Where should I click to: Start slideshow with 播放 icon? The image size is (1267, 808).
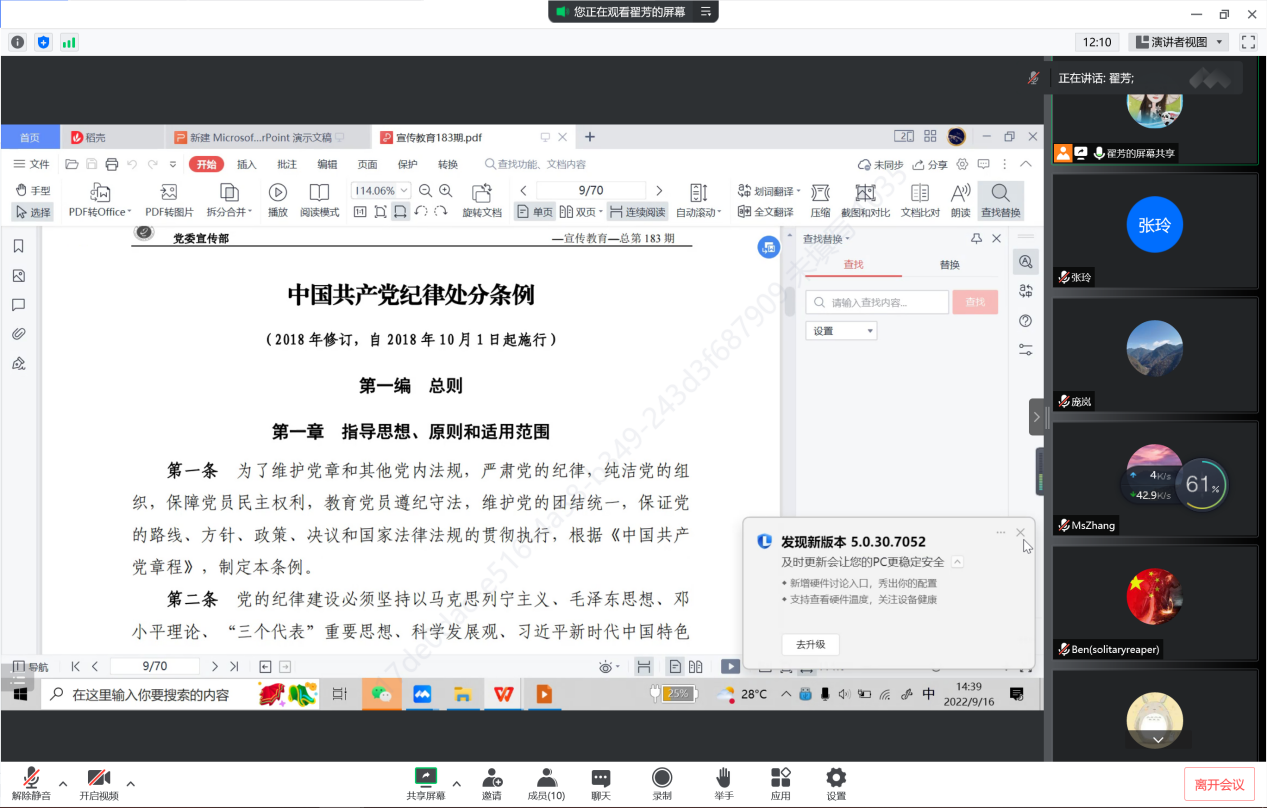tap(278, 192)
